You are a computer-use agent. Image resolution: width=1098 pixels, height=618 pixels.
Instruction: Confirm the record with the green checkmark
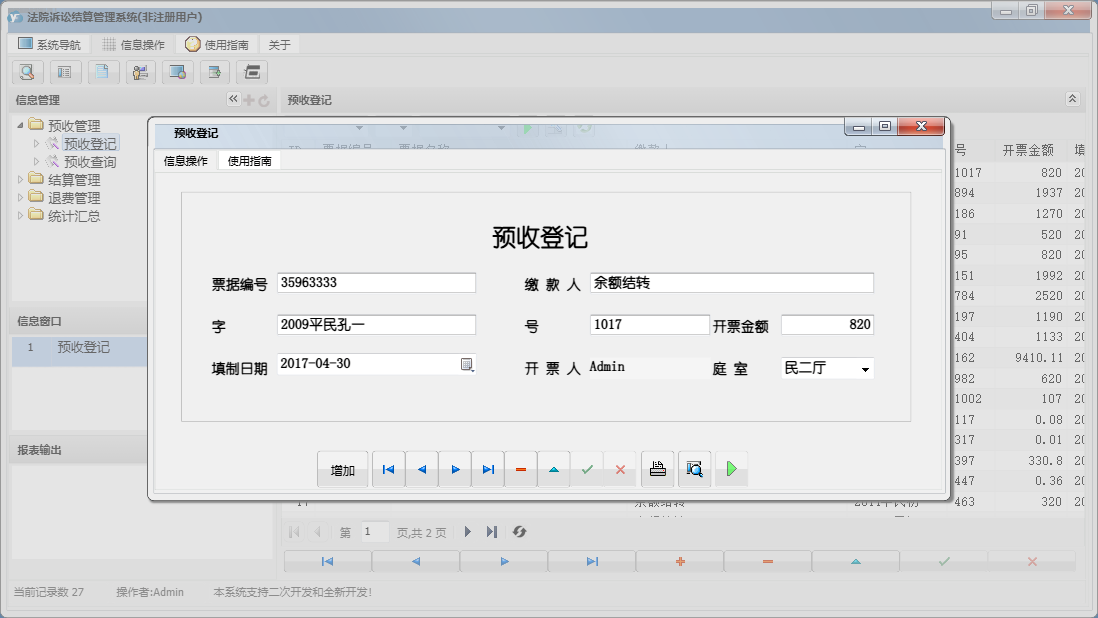click(x=587, y=468)
